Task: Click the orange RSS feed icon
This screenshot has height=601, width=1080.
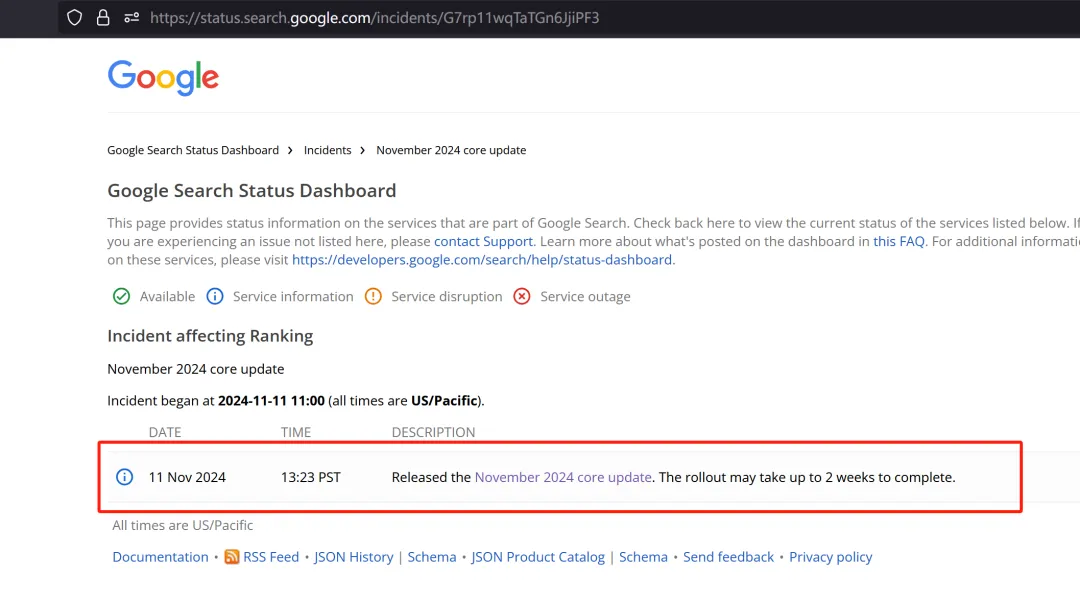Action: (x=232, y=557)
